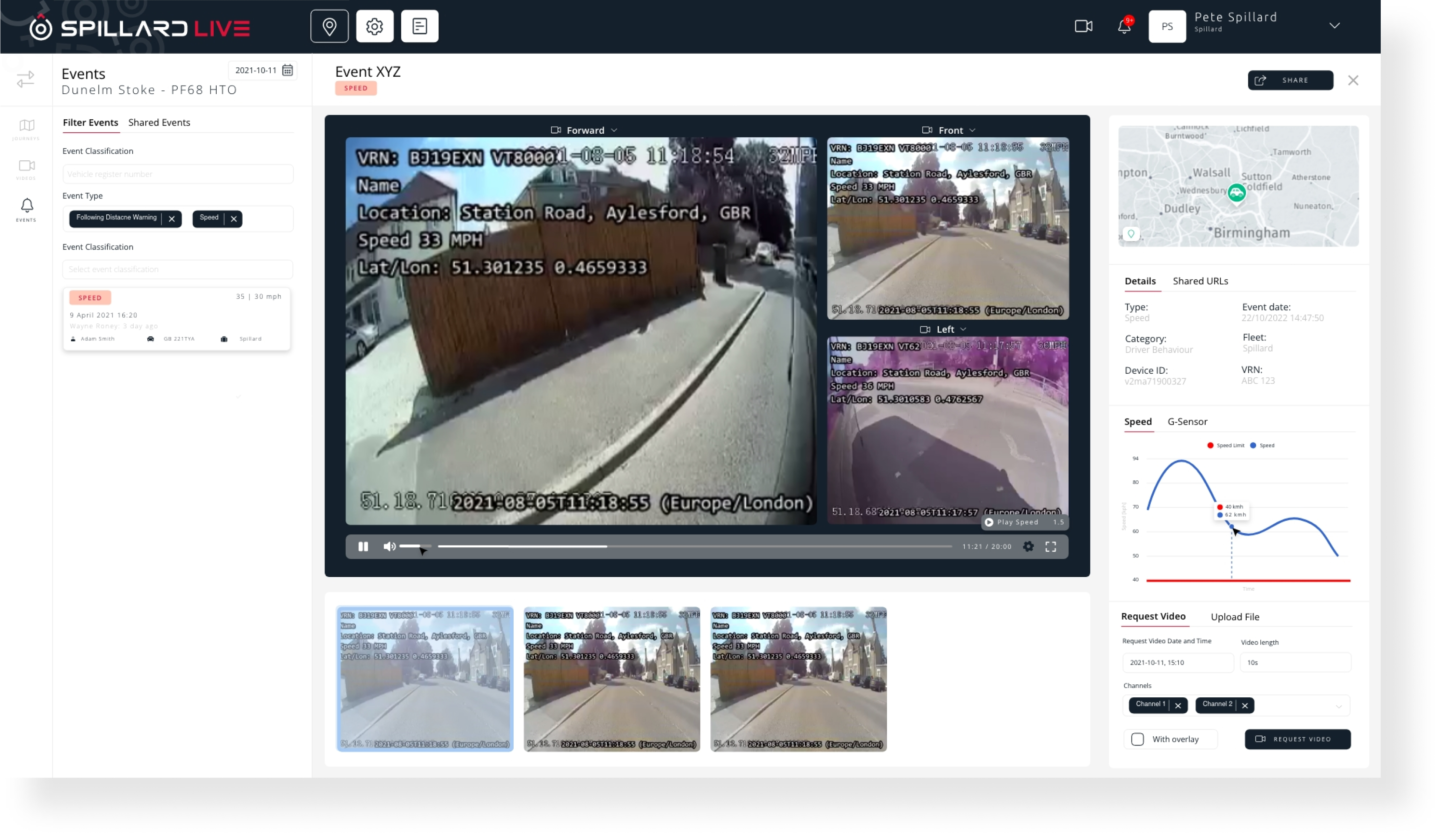The image size is (1440, 837).
Task: Open the Speed event card for Adam Smith
Action: click(177, 319)
